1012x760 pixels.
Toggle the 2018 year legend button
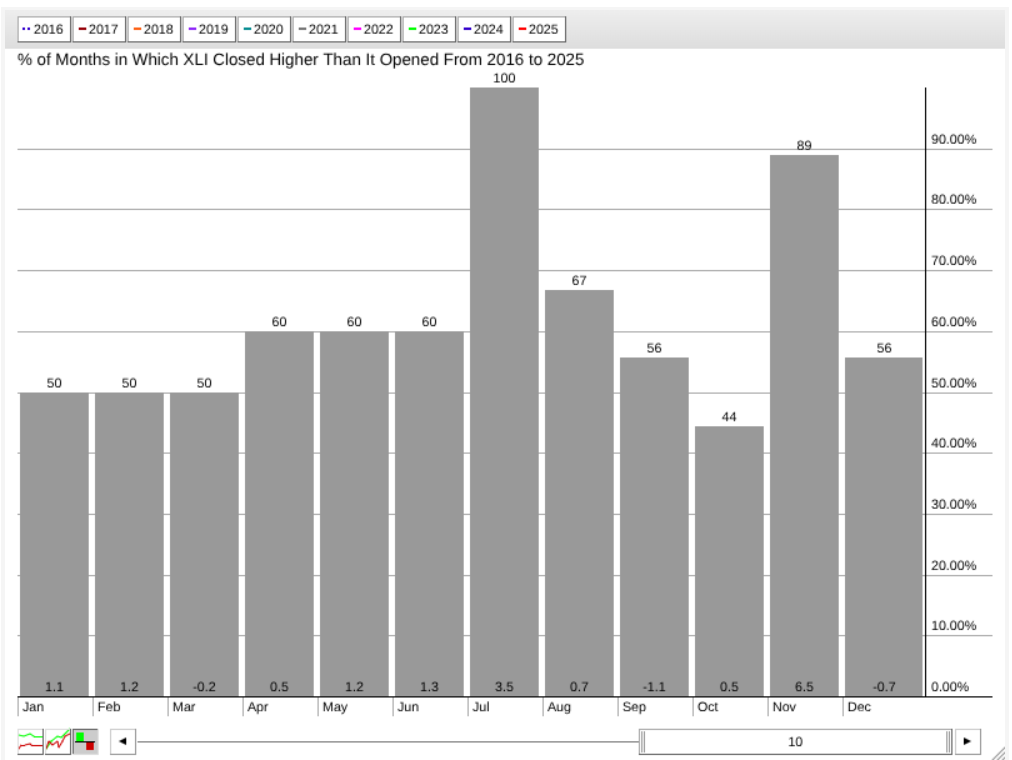pyautogui.click(x=154, y=29)
